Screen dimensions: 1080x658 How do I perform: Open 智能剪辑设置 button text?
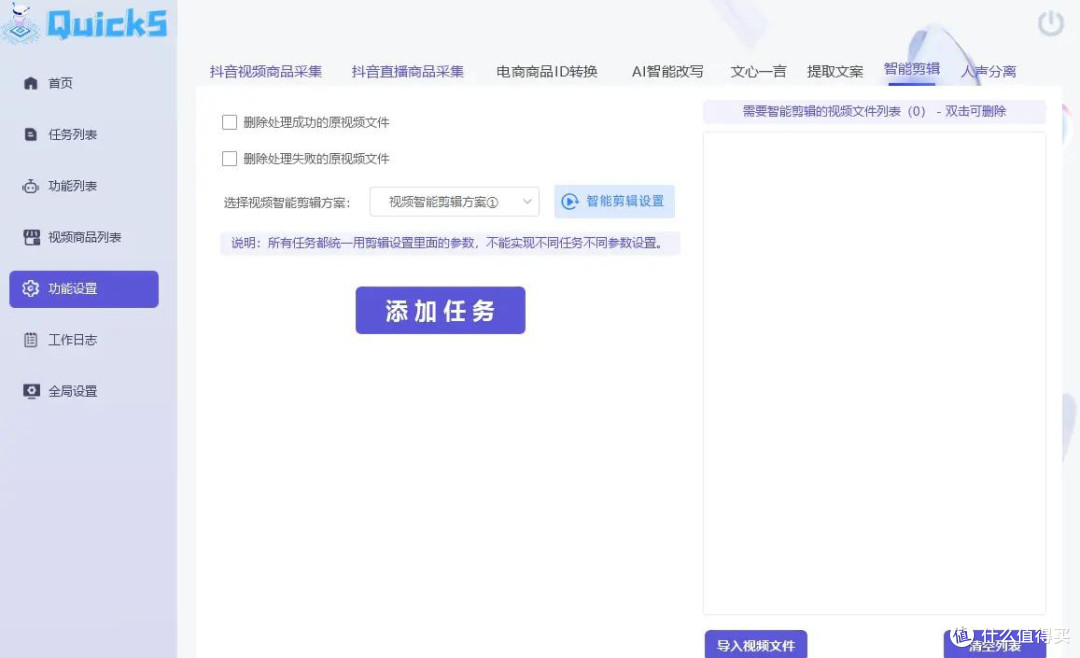point(625,201)
